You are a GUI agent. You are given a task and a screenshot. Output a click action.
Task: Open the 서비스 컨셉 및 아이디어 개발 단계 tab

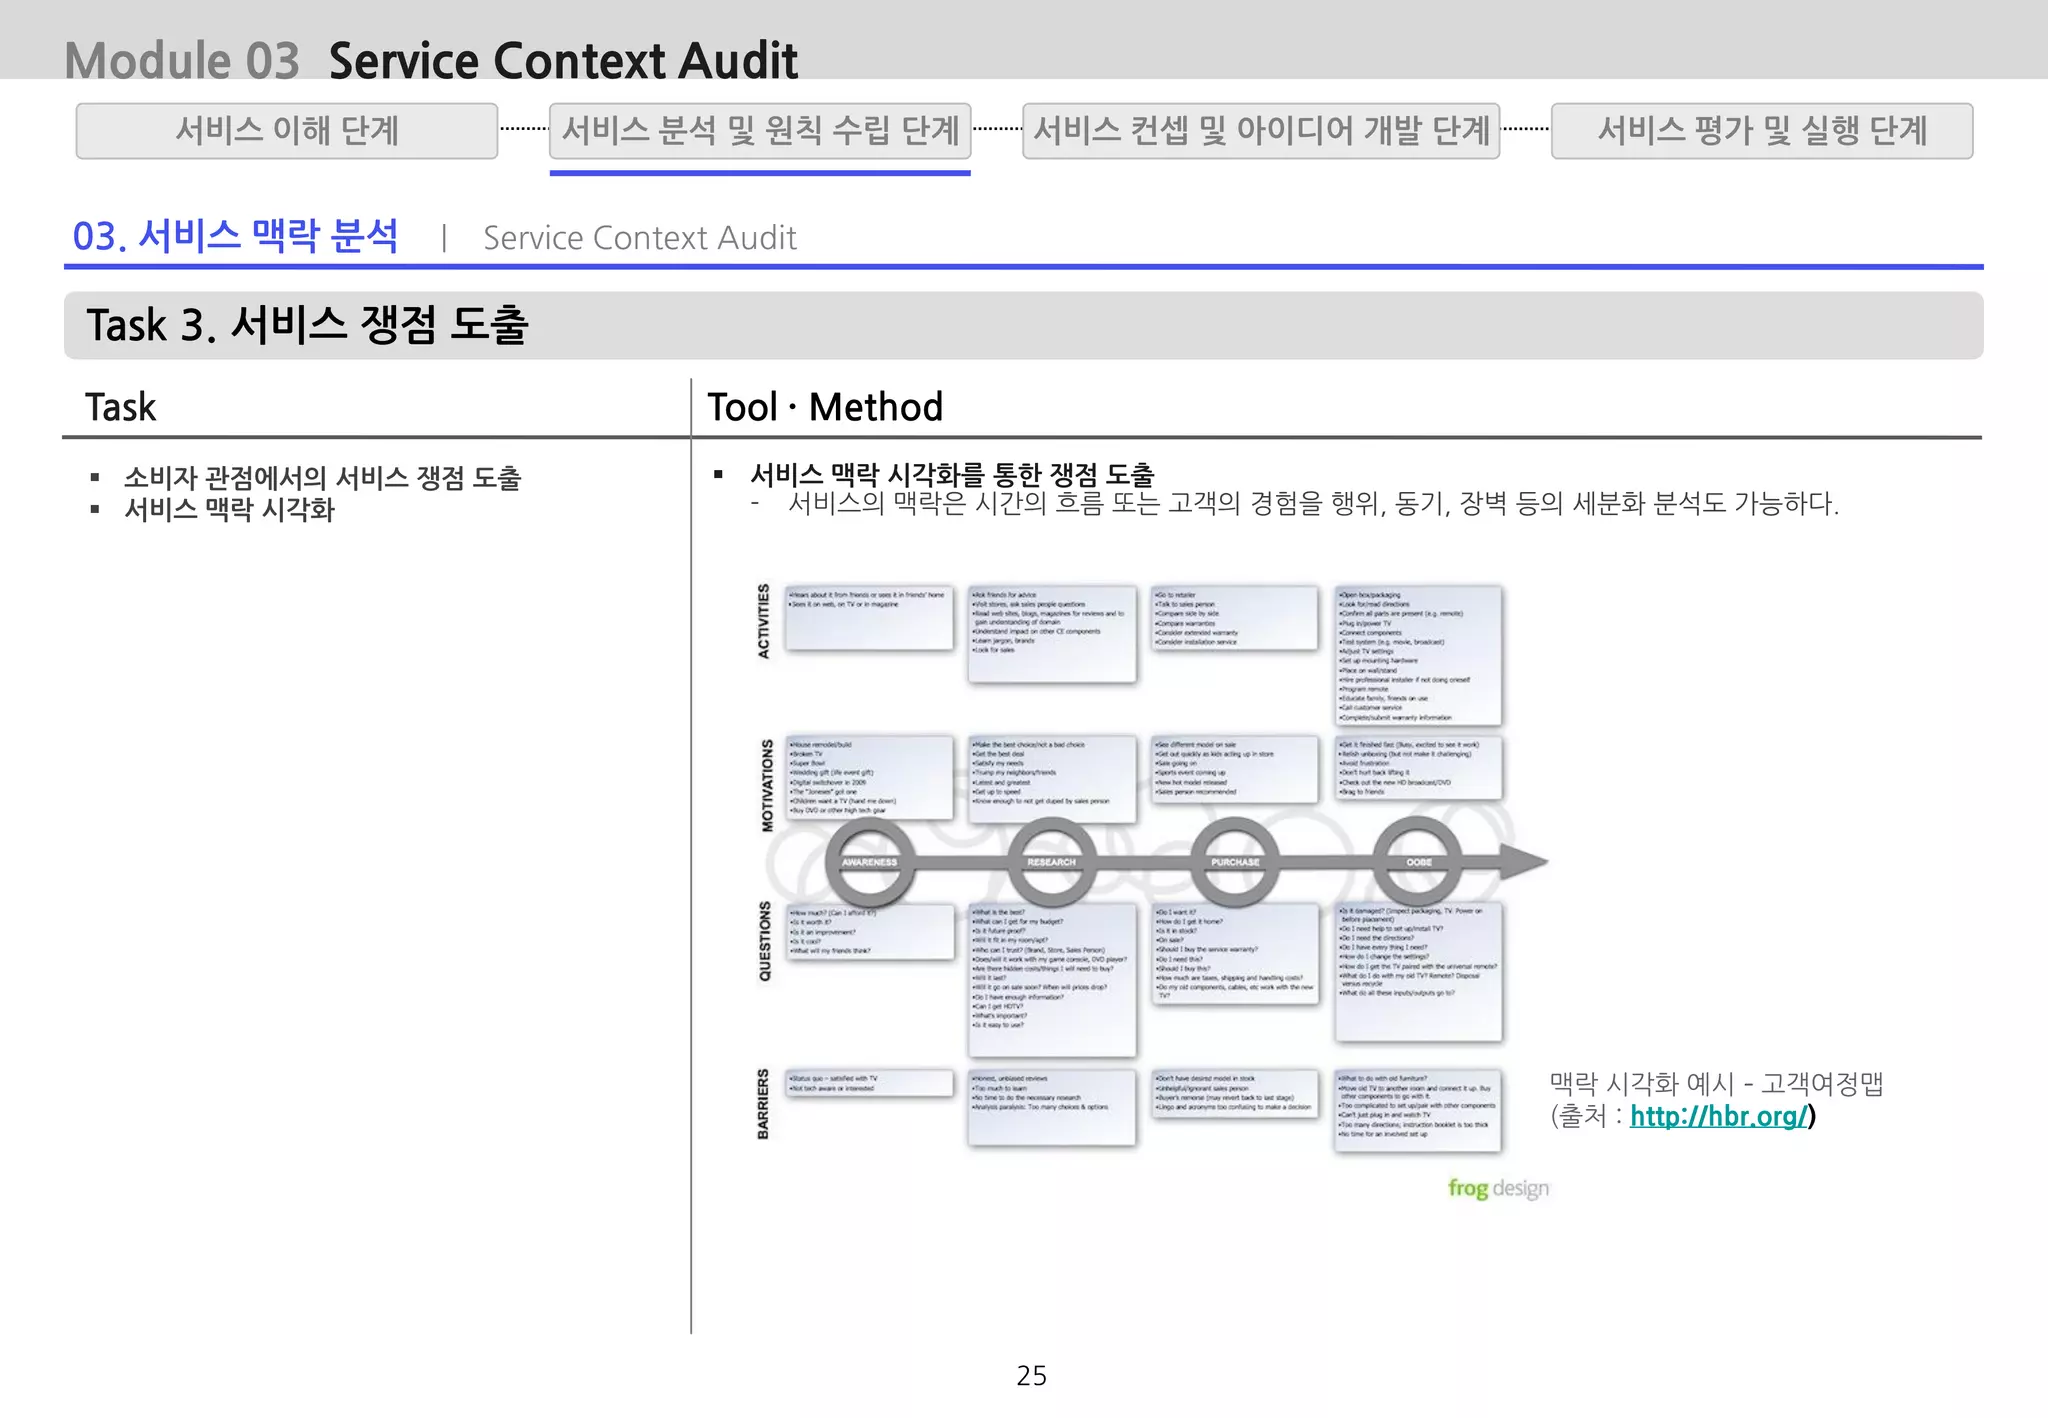click(x=1261, y=131)
